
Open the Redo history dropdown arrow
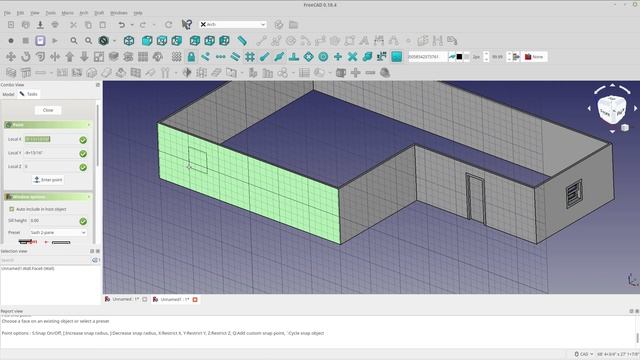(154, 25)
